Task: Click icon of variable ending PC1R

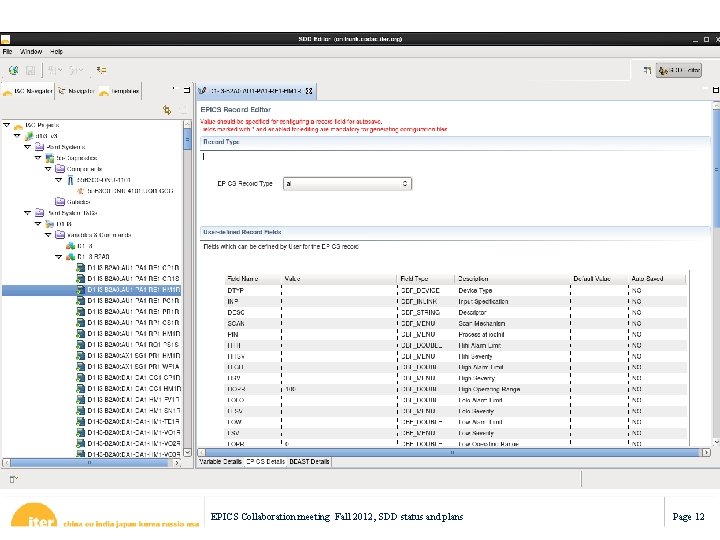Action: (x=80, y=301)
